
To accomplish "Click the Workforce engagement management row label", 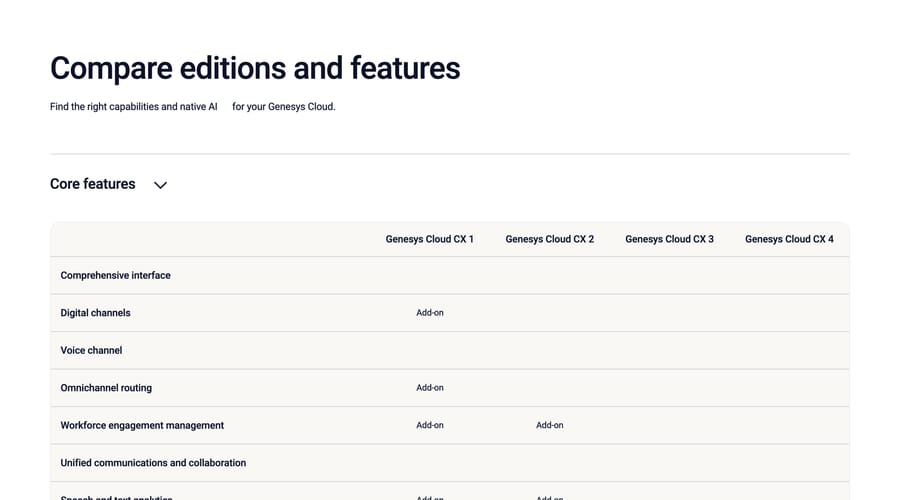I will (142, 425).
